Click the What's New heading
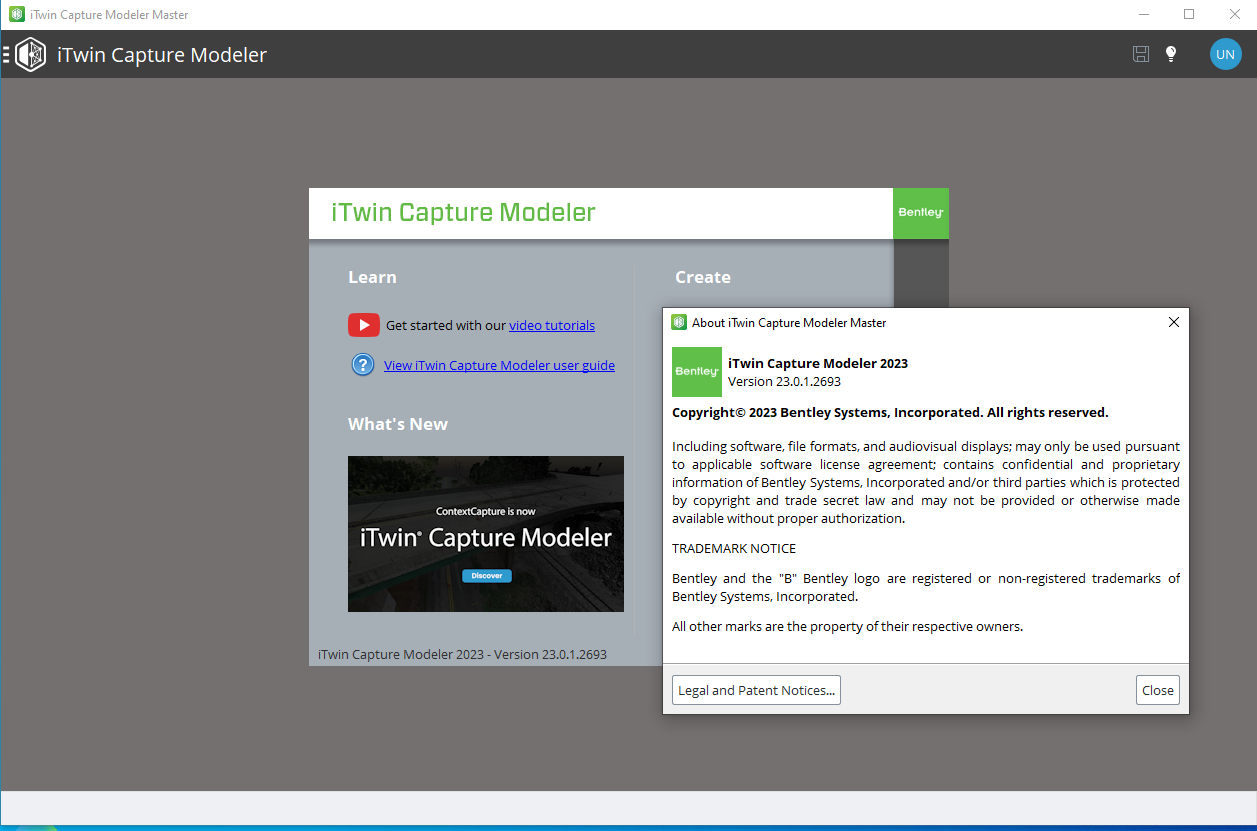 (x=398, y=424)
